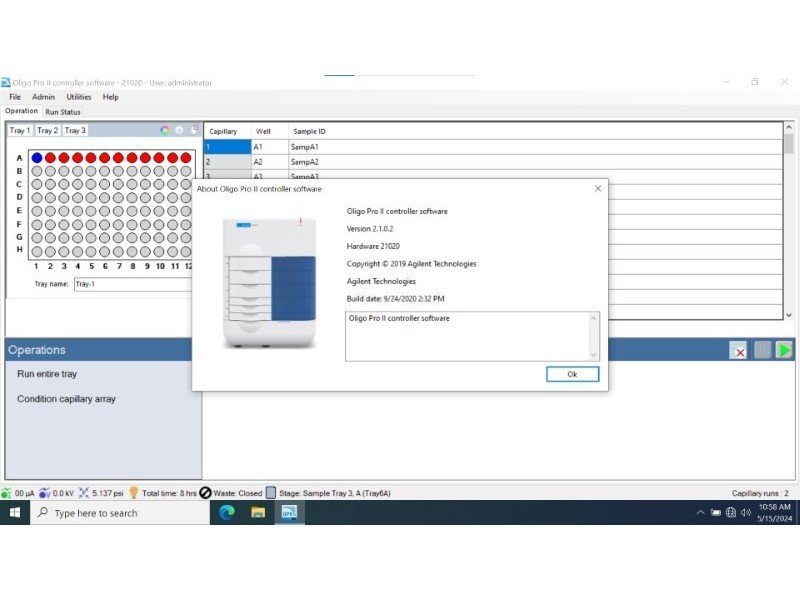Select the red well A6 in the tray
Viewport: 800px width, 600px height.
tap(105, 158)
